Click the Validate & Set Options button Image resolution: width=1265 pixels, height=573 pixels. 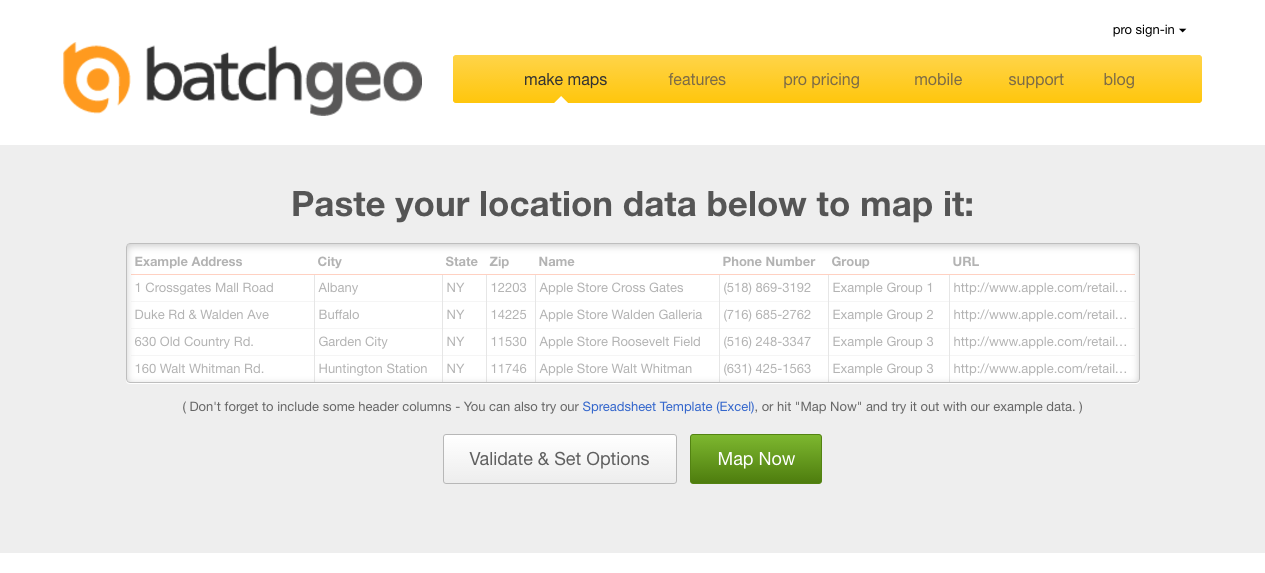coord(560,459)
